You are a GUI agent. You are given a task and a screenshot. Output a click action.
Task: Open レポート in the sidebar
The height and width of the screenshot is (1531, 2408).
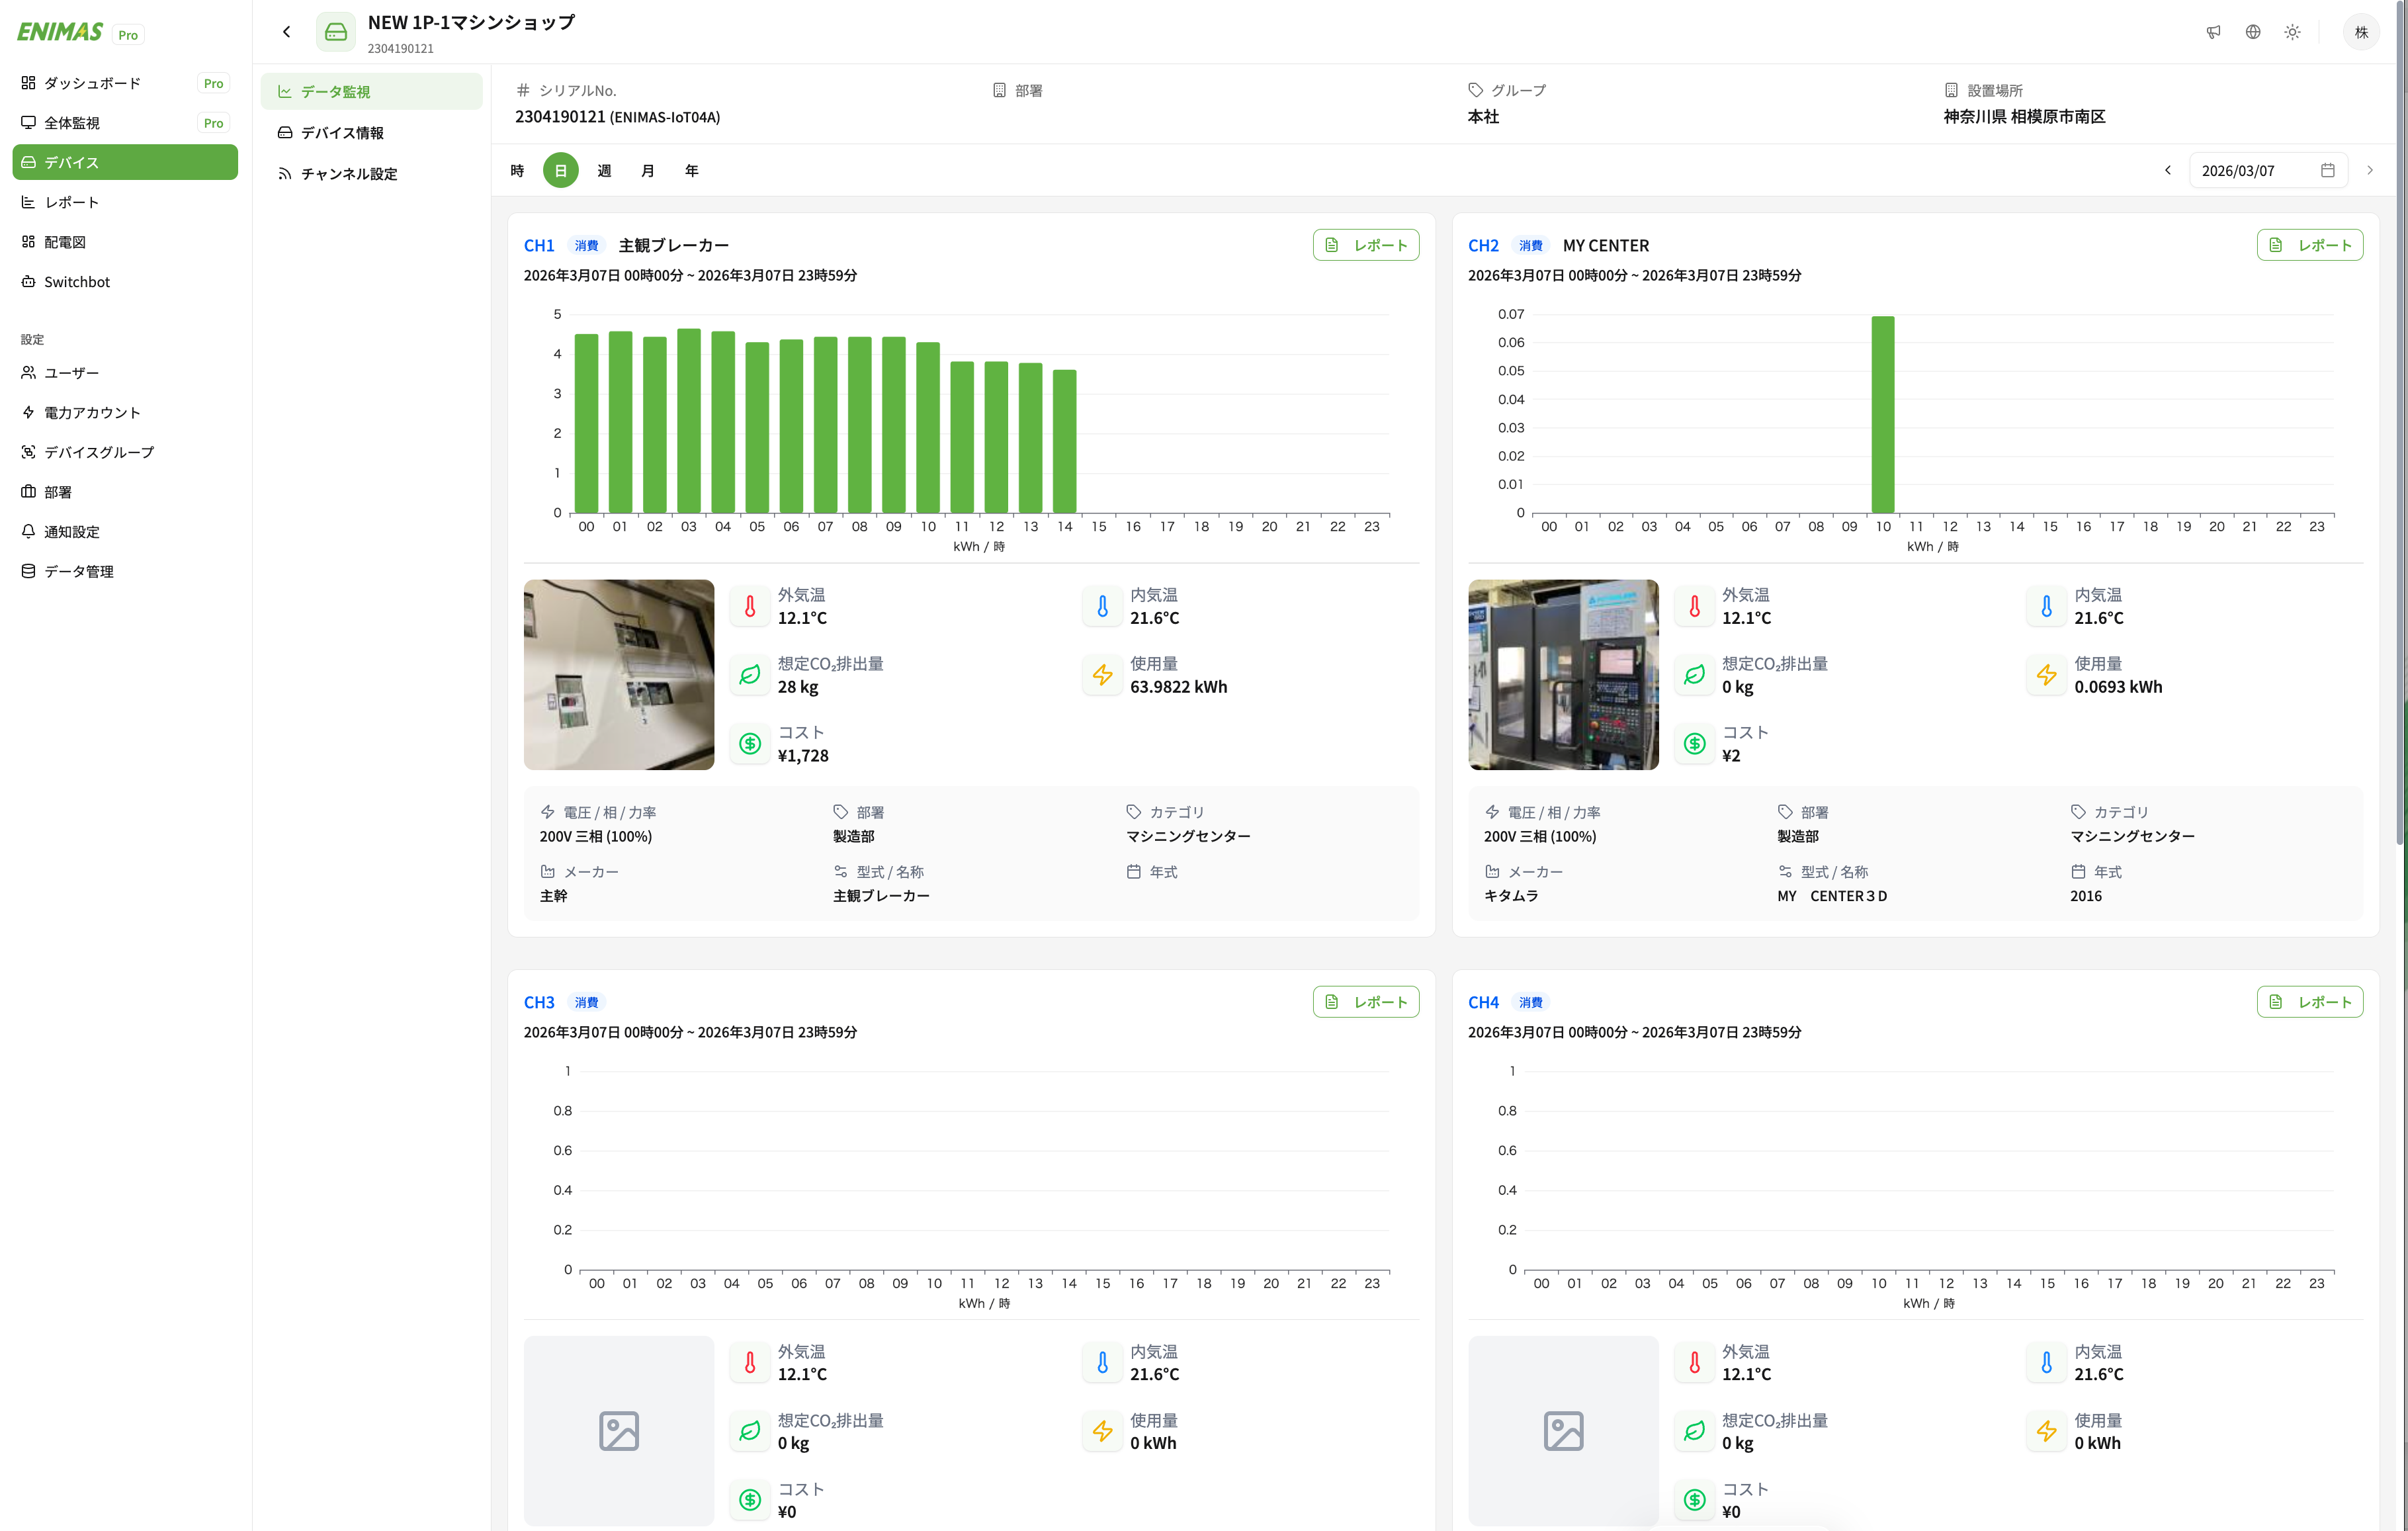click(125, 202)
